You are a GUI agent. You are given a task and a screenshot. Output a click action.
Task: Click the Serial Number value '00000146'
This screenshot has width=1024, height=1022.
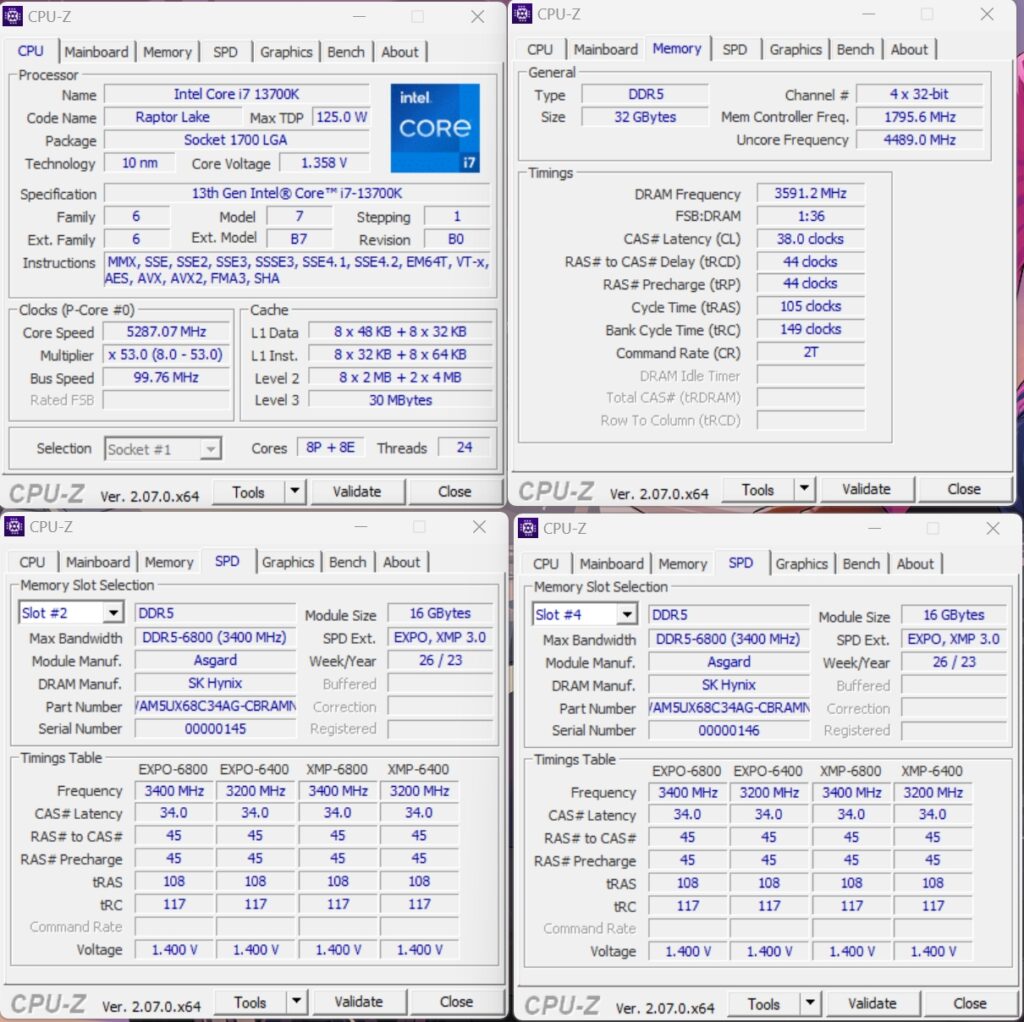pyautogui.click(x=729, y=730)
